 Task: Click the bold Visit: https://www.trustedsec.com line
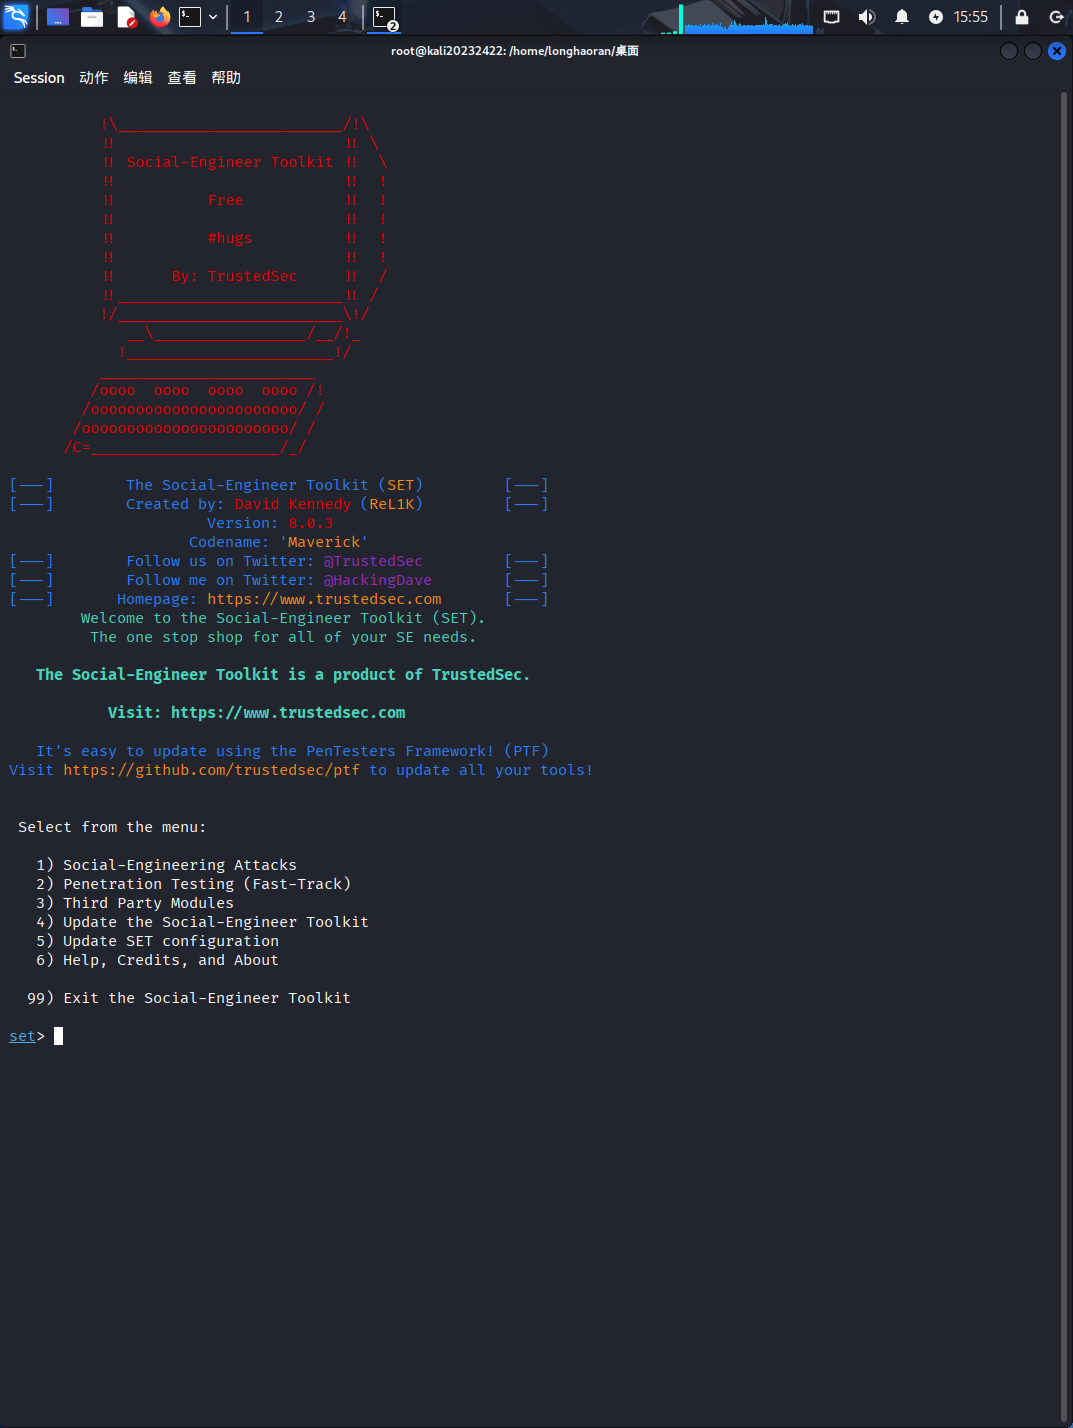256,713
